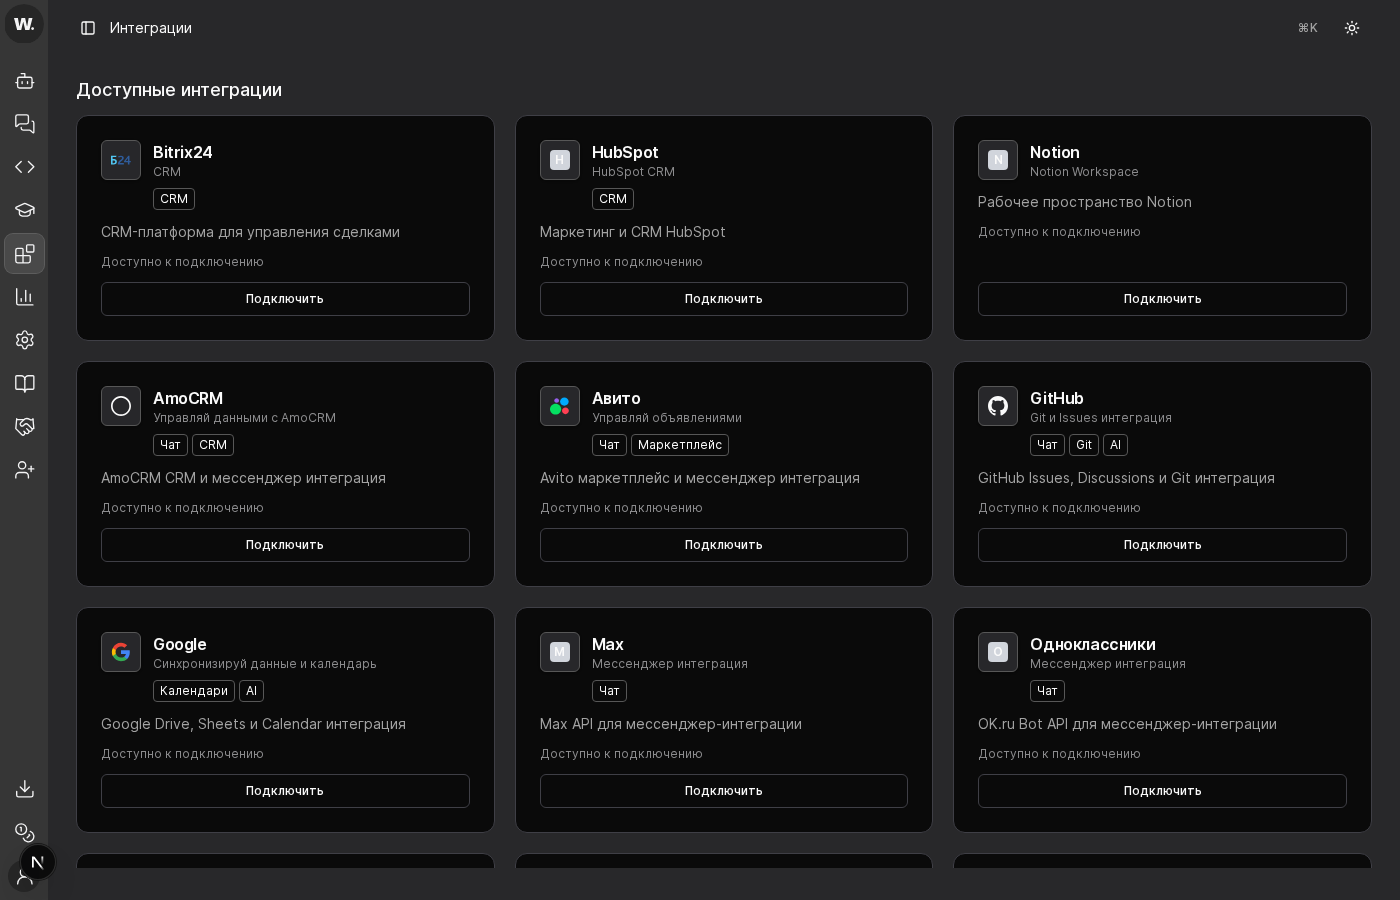1400x900 pixels.
Task: Open analytics via the bar chart icon
Action: (x=24, y=297)
